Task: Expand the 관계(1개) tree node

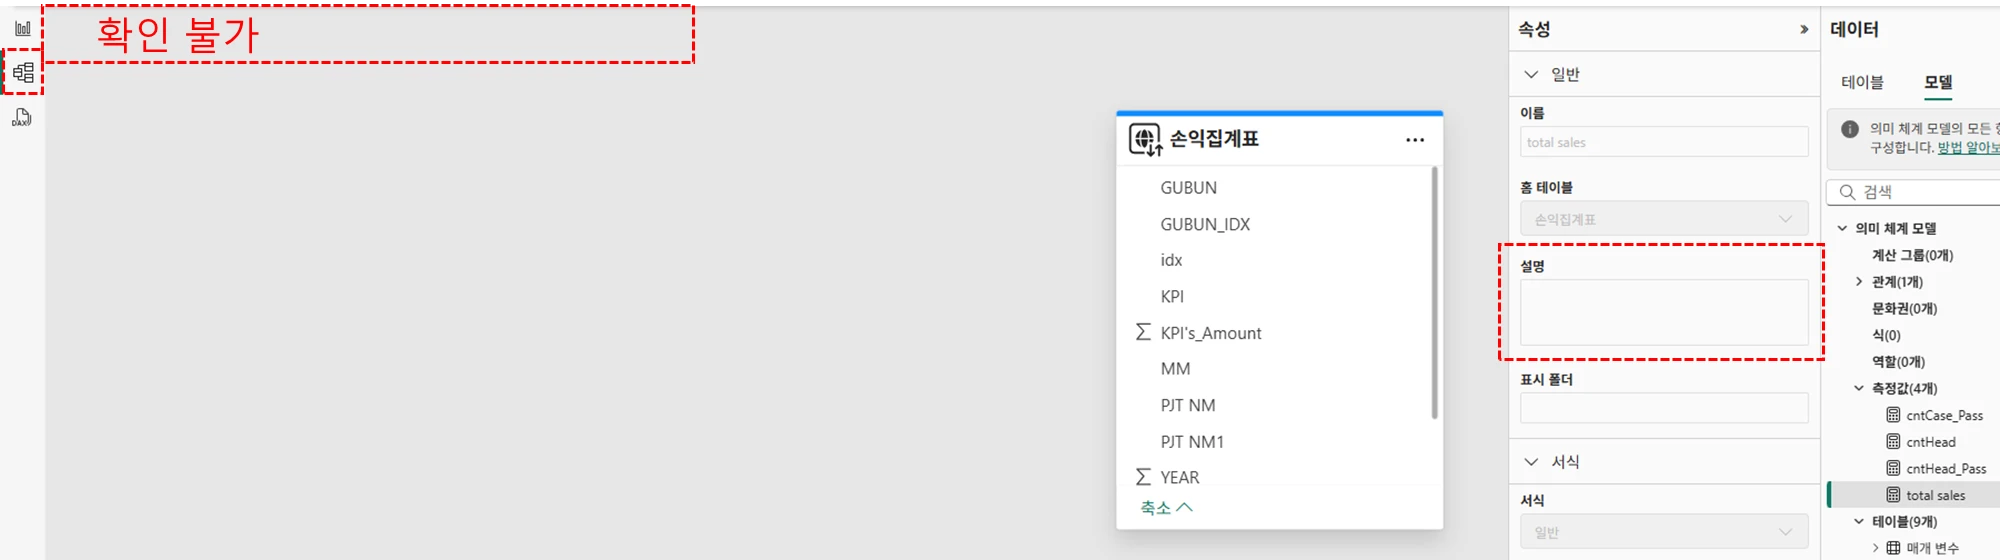Action: click(1859, 282)
